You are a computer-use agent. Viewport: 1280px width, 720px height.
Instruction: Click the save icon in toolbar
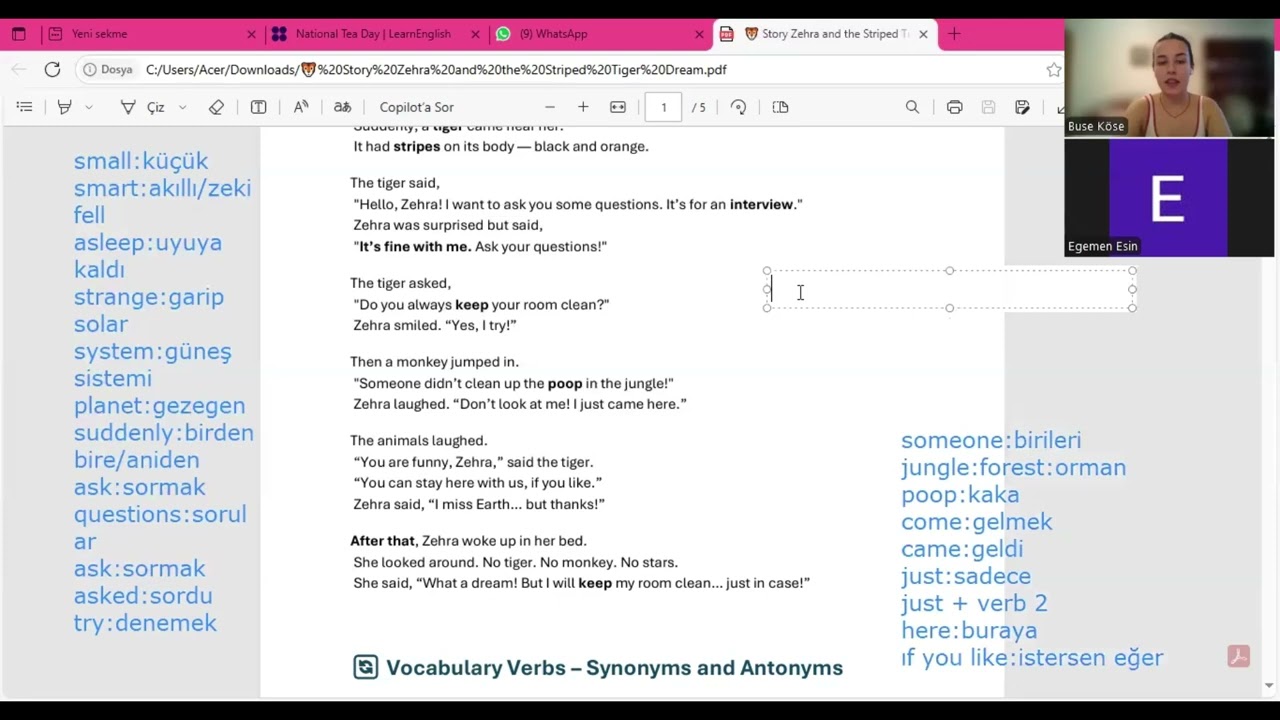[988, 107]
